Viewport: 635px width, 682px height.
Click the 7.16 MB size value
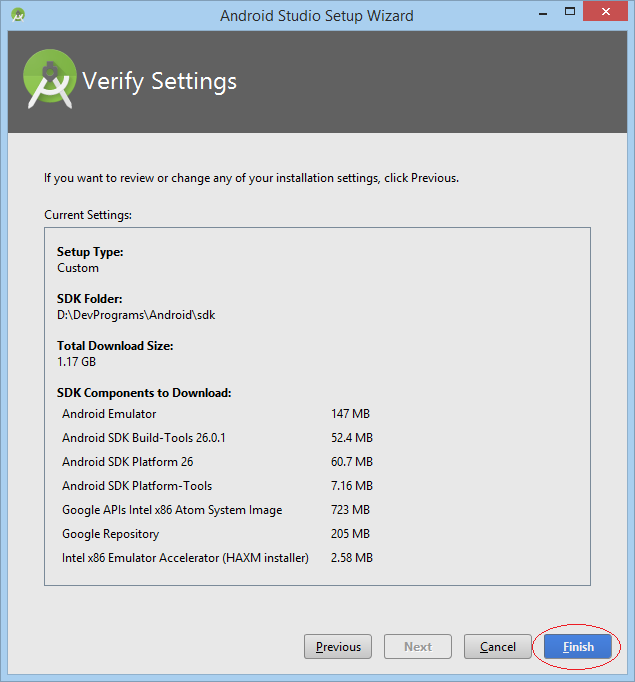click(352, 485)
